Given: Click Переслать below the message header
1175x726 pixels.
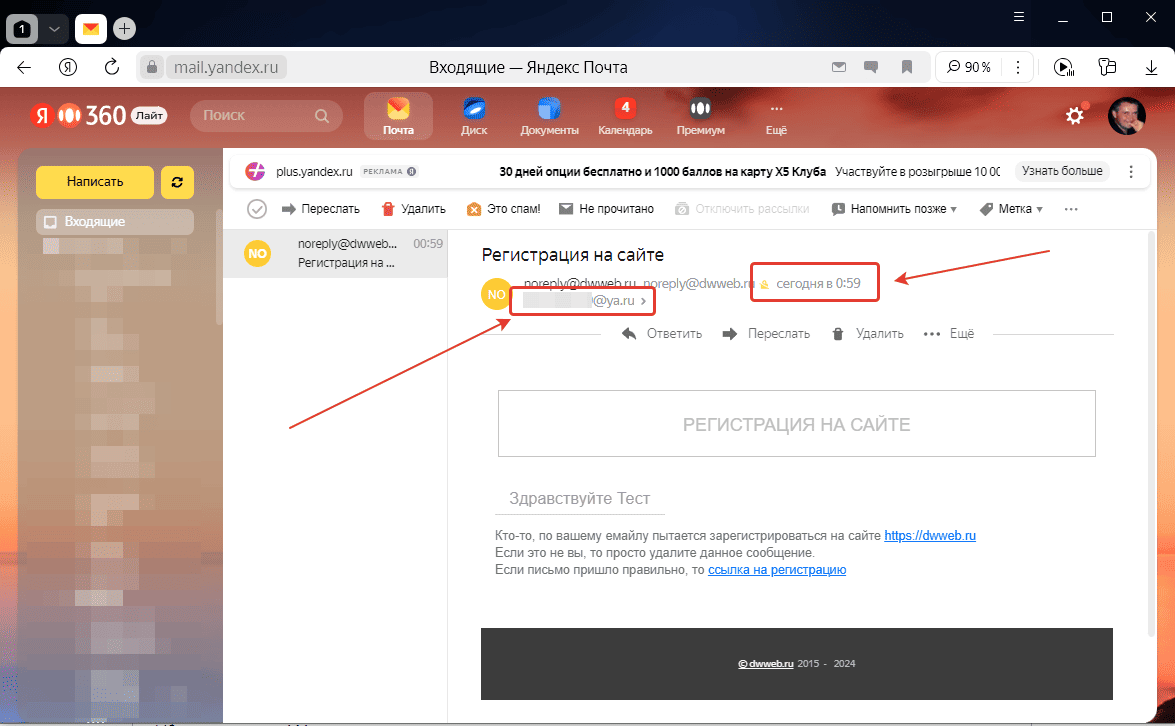Looking at the screenshot, I should click(x=766, y=333).
